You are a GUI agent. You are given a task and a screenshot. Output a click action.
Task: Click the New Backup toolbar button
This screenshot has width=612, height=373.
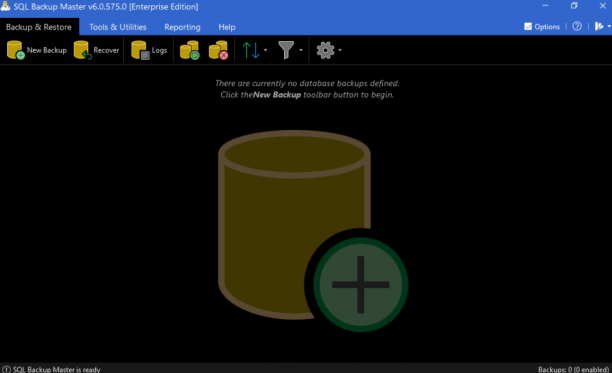(x=37, y=50)
